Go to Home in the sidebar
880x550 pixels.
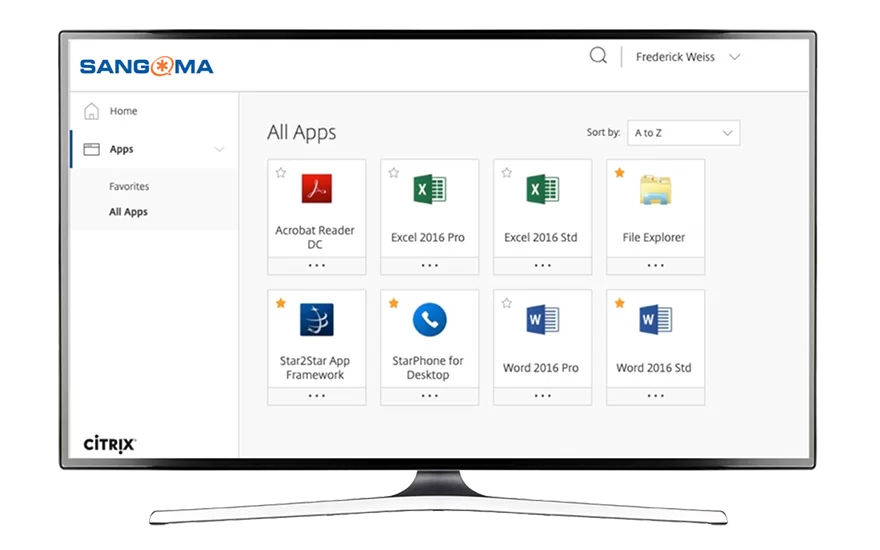(x=123, y=111)
